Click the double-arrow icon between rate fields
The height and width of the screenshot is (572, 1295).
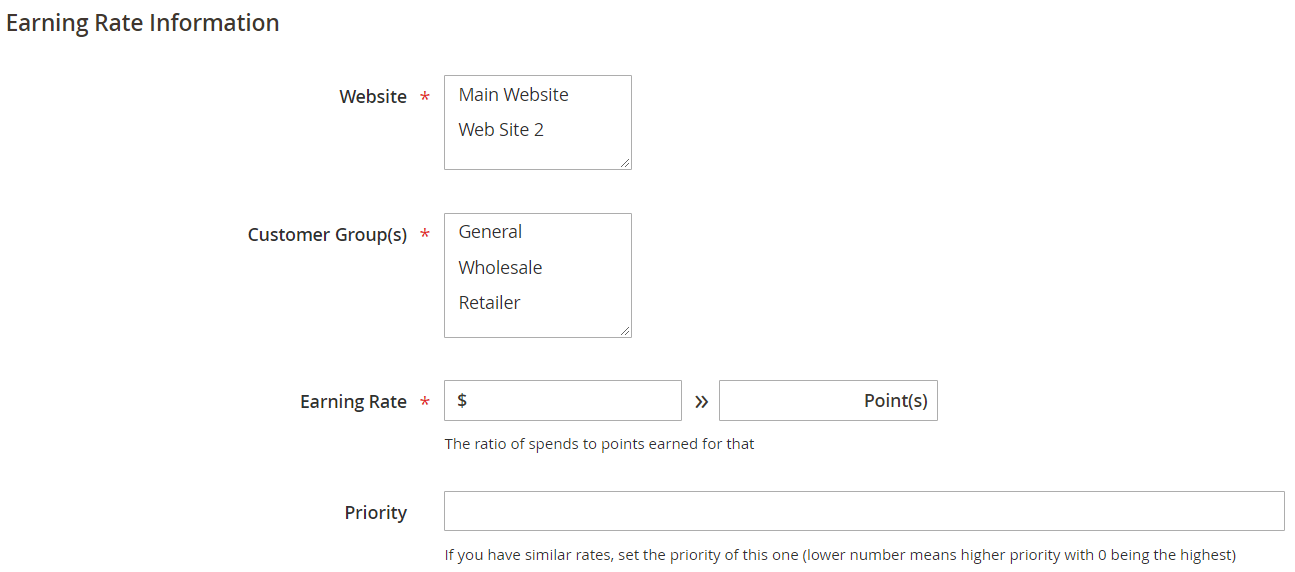point(701,402)
